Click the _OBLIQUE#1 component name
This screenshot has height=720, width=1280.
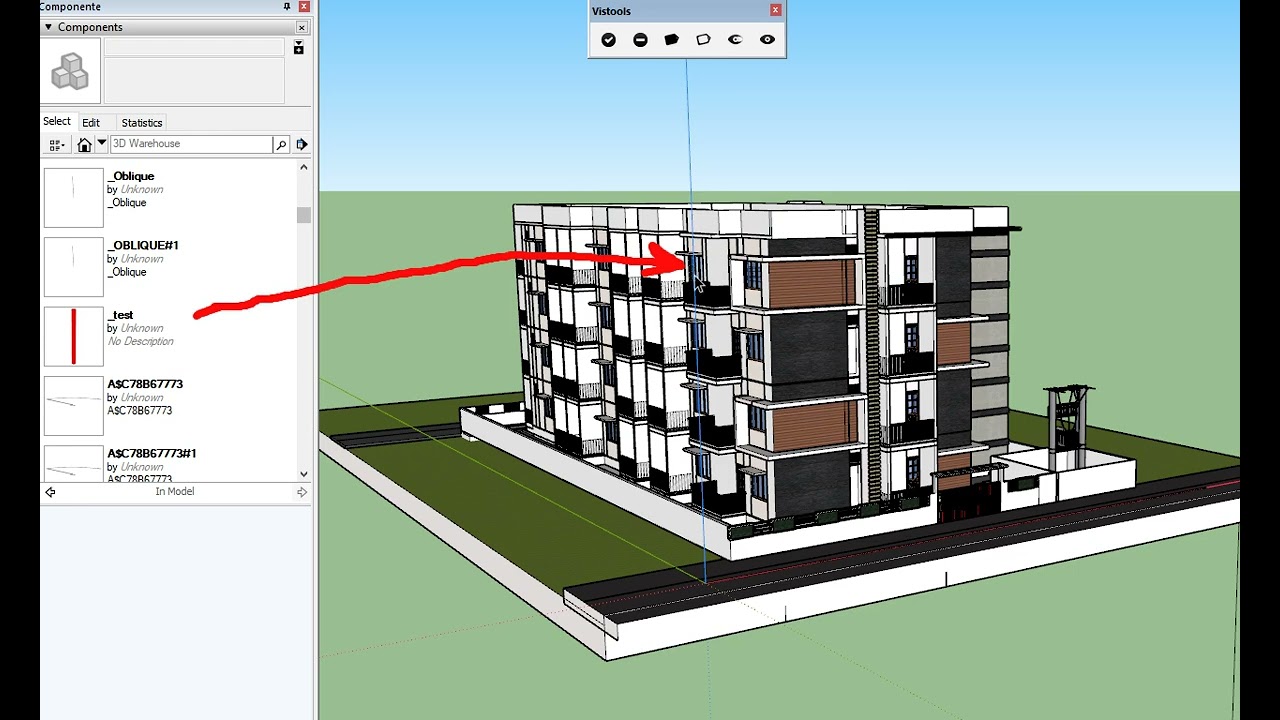click(x=143, y=245)
